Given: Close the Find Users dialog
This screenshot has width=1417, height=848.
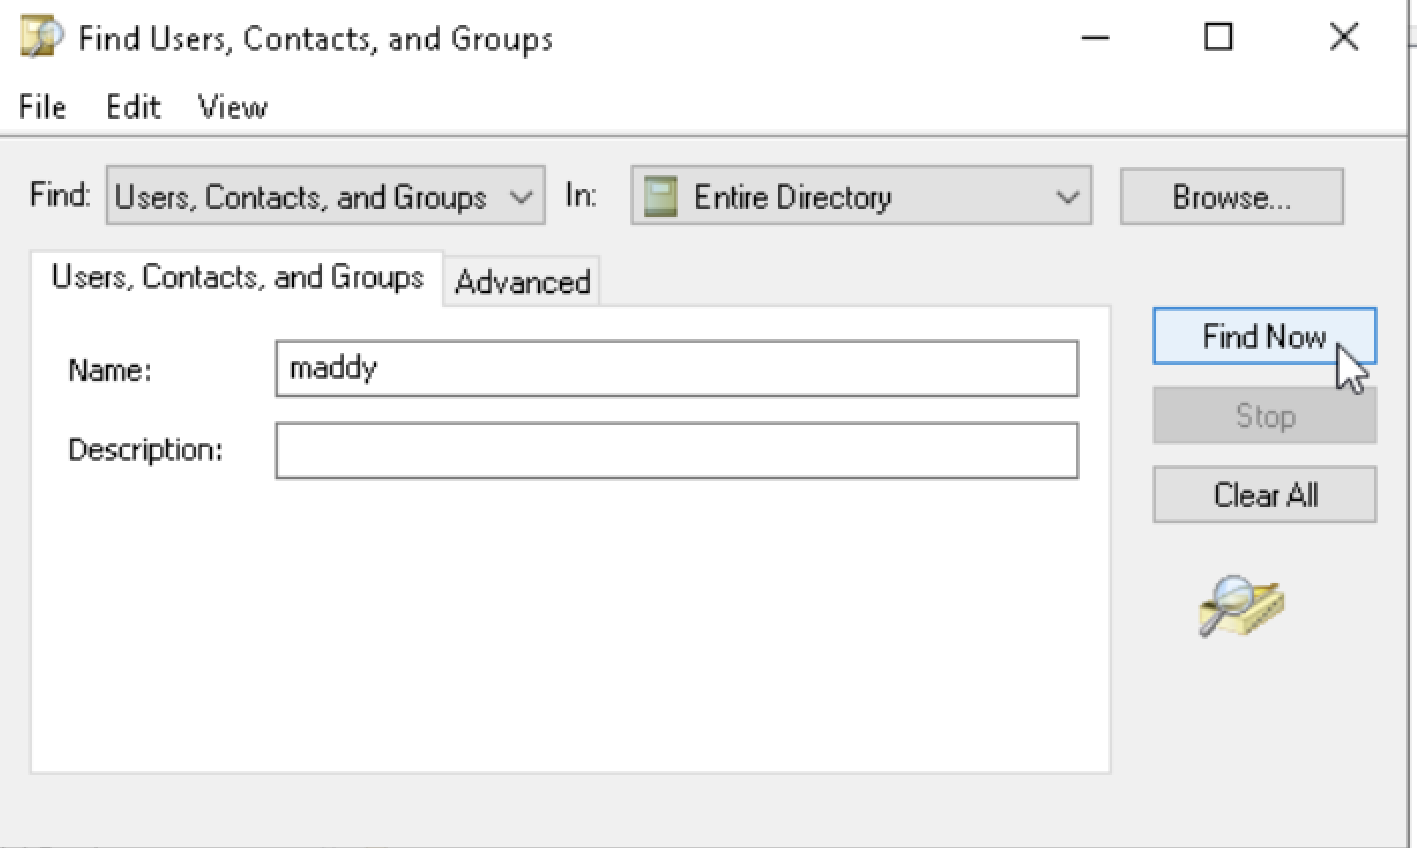Looking at the screenshot, I should (1344, 38).
